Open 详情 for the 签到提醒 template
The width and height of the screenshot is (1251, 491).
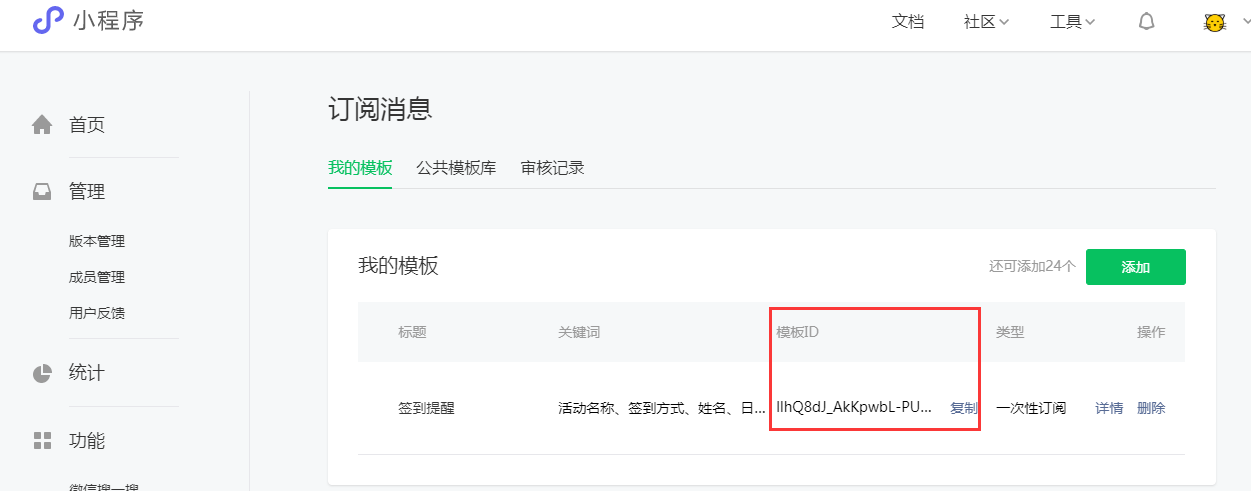[1109, 408]
